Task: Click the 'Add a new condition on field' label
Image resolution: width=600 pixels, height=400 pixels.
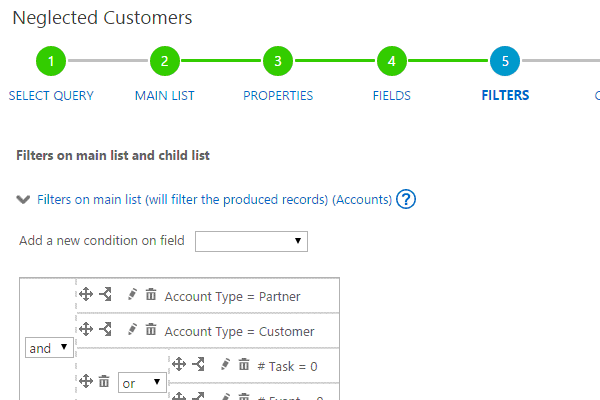Action: tap(102, 241)
